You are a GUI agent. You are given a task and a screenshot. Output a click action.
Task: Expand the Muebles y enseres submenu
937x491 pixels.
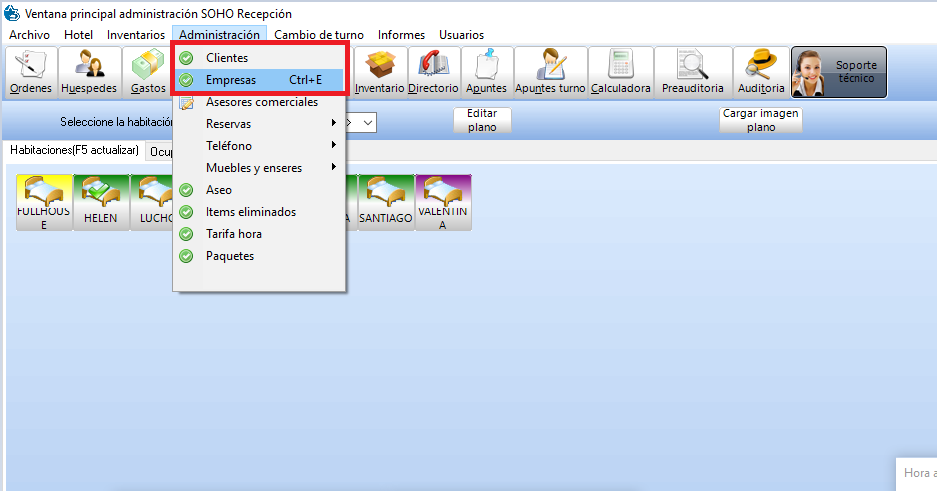(260, 168)
